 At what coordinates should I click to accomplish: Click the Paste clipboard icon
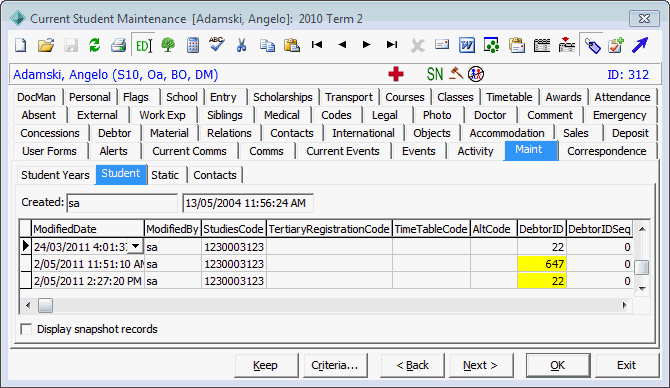(292, 45)
